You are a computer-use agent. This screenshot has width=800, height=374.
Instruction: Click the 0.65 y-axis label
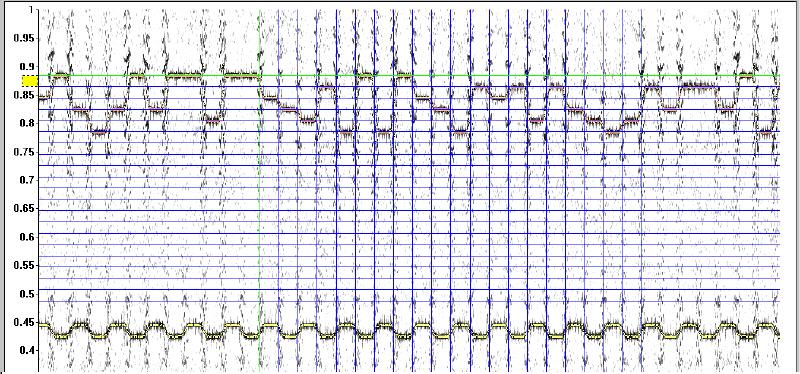tap(24, 208)
